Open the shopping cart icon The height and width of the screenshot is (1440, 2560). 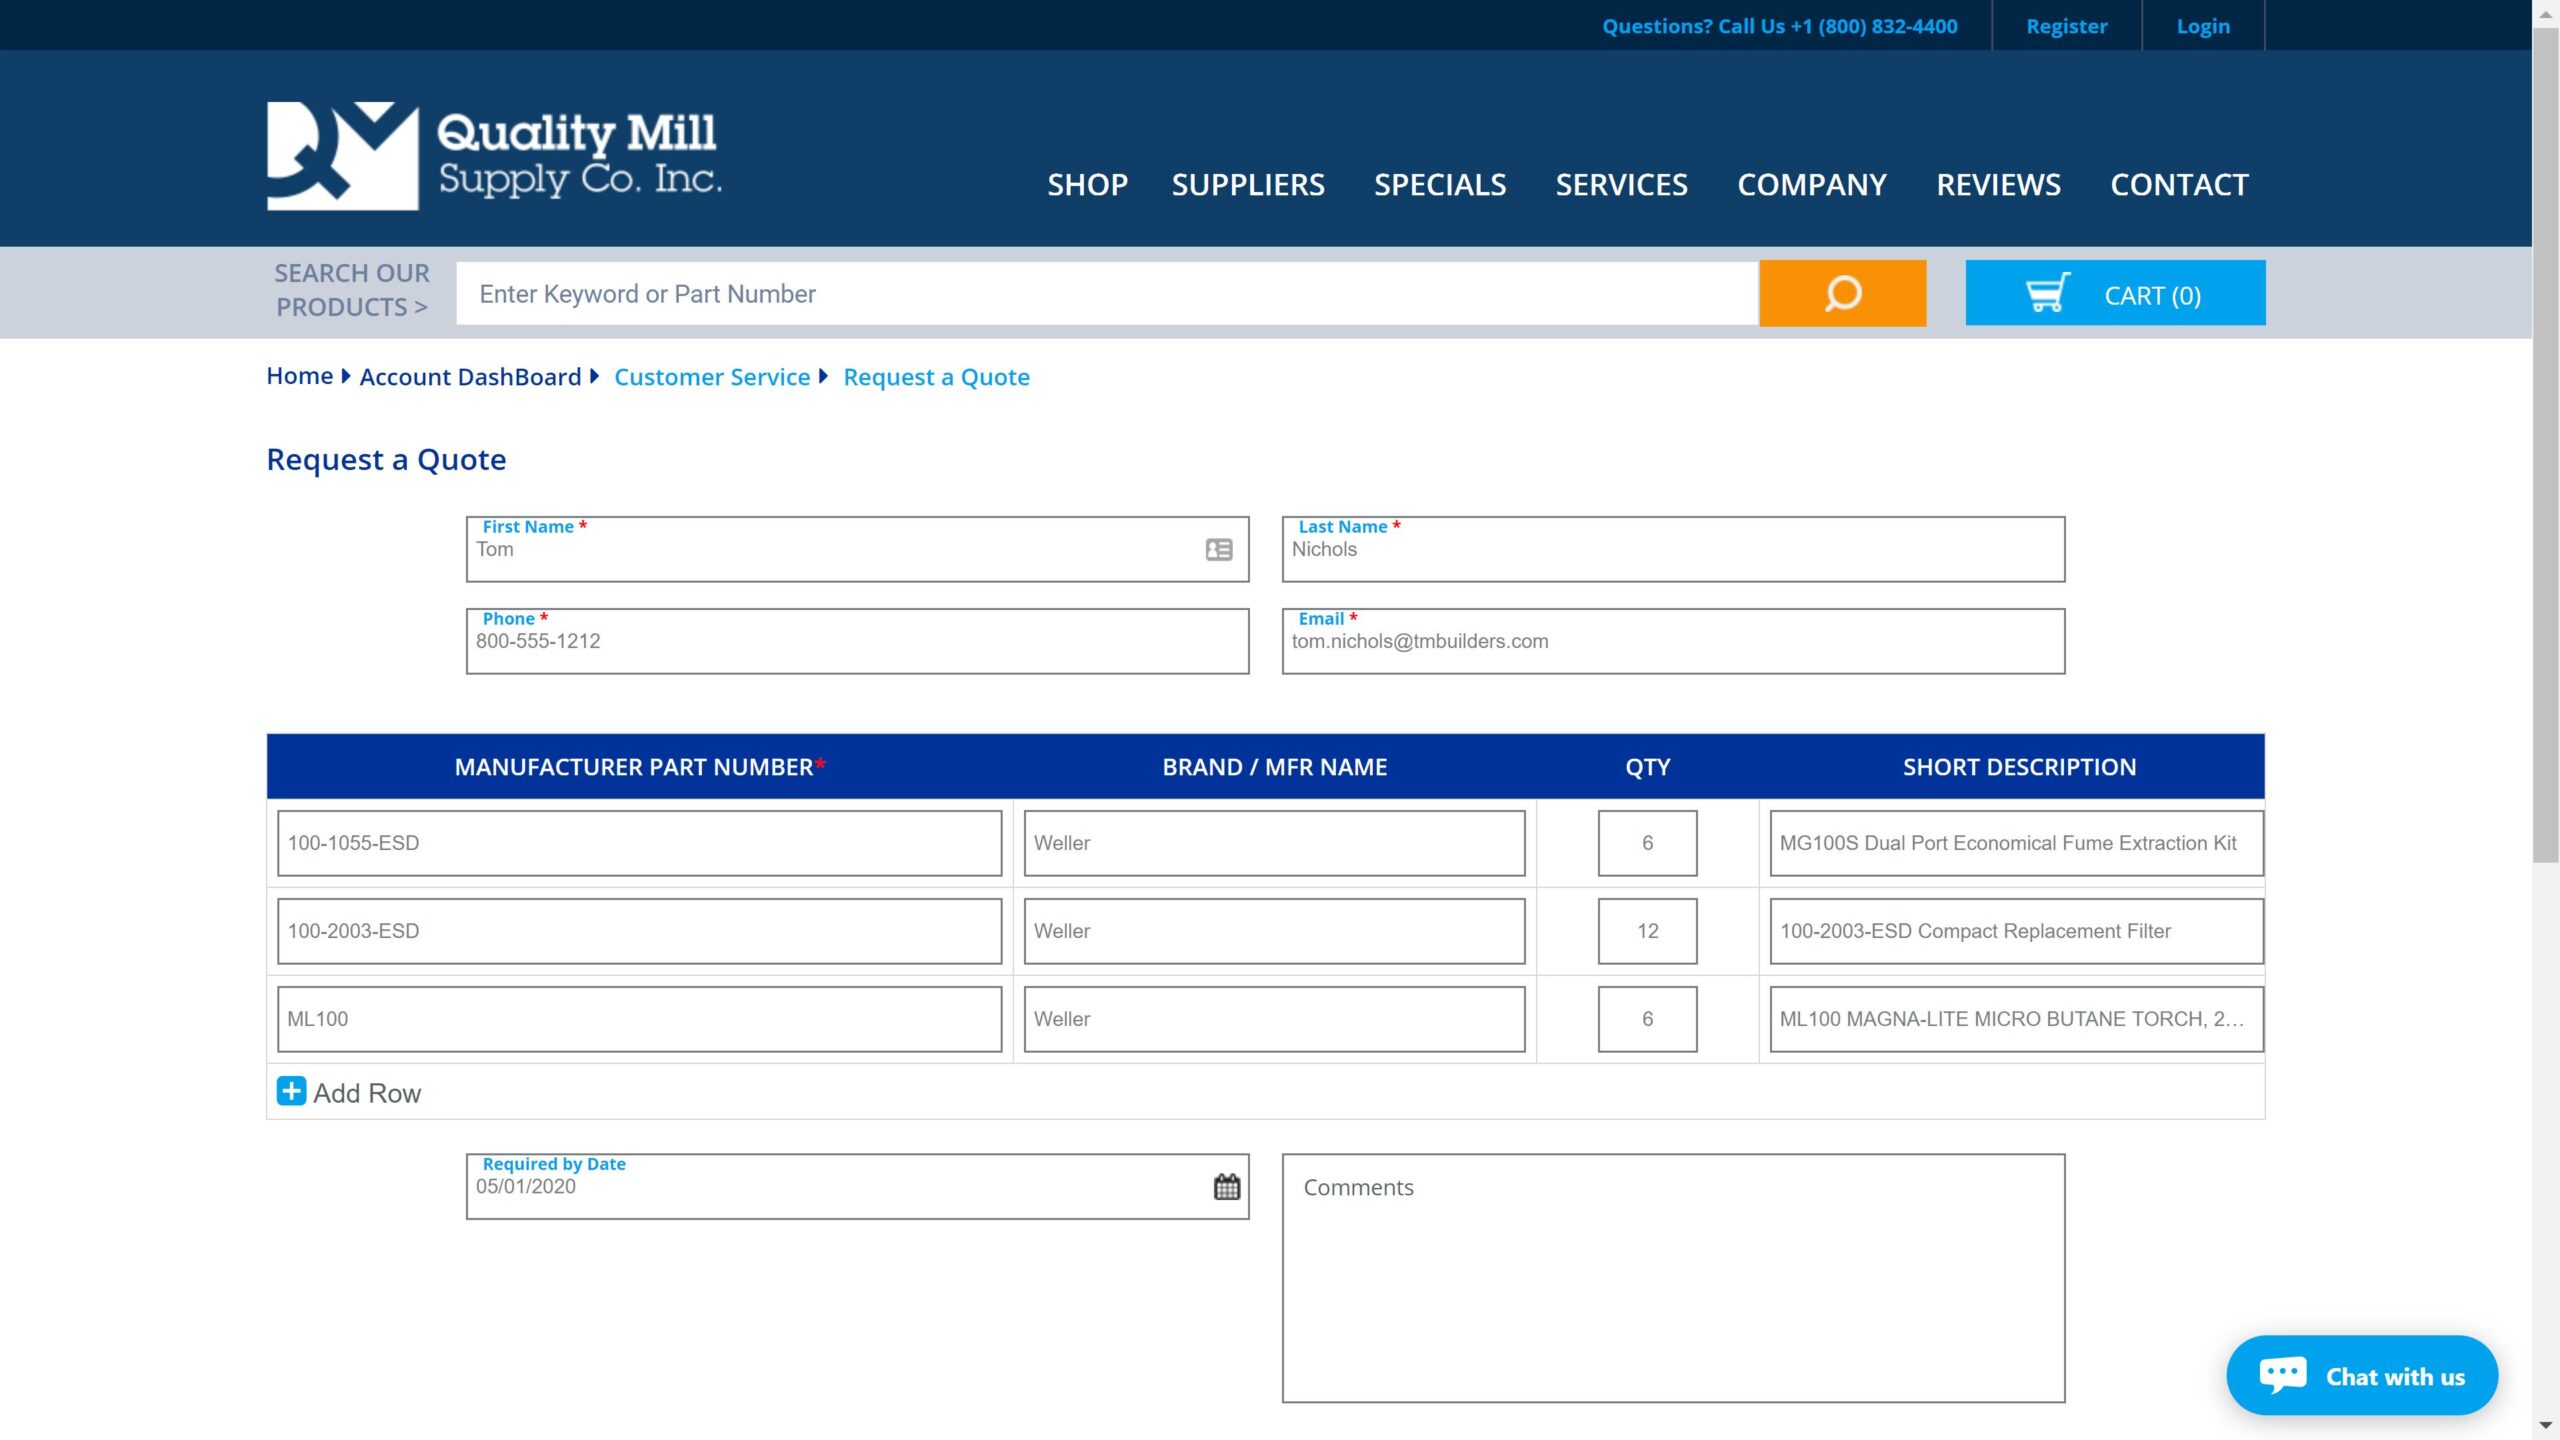[2047, 294]
